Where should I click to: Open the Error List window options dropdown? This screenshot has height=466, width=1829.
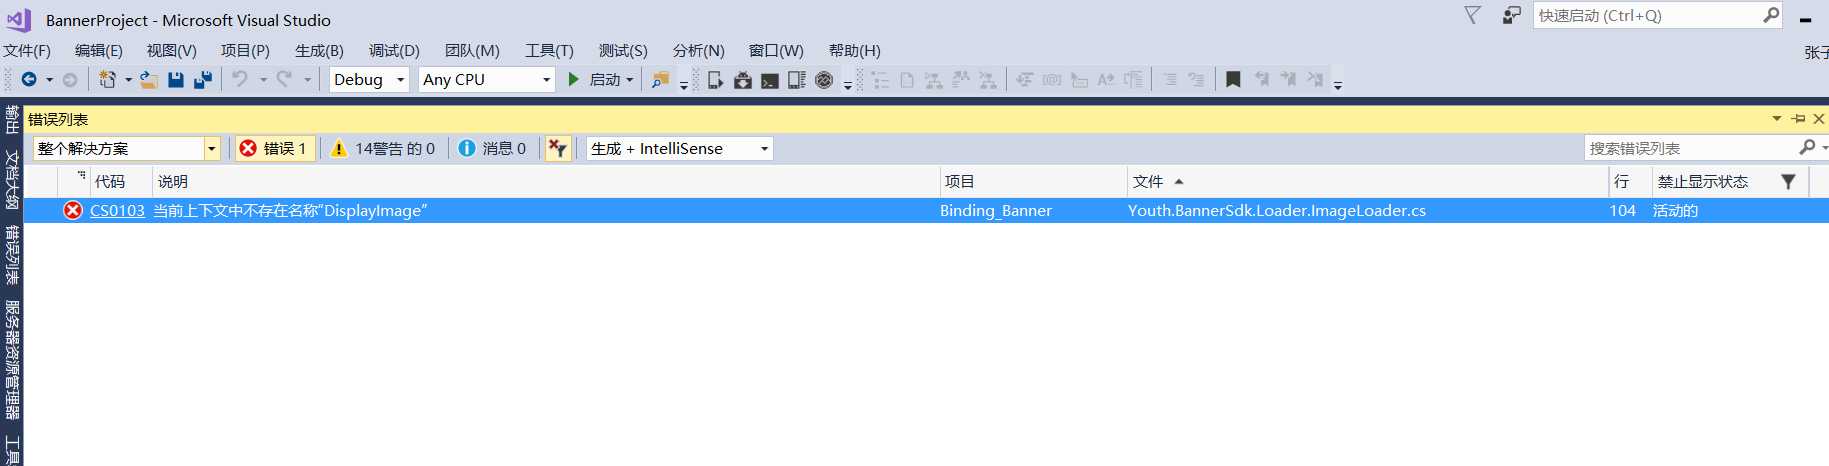[1777, 119]
